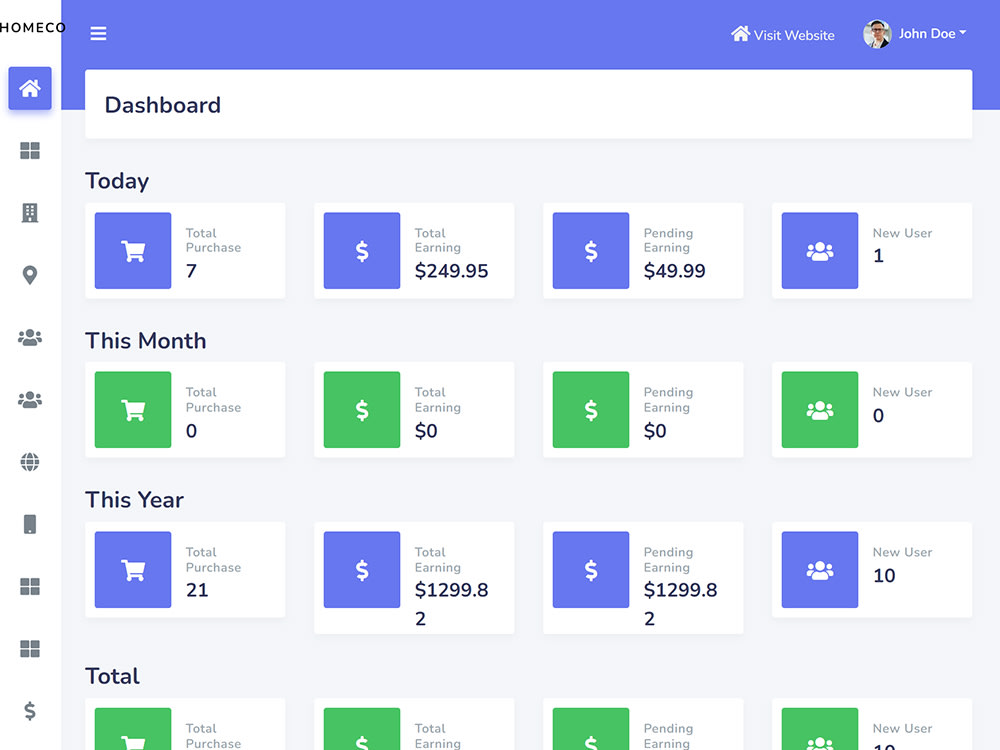Click the This Year New User card showing 10
This screenshot has height=750, width=1000.
click(x=872, y=570)
